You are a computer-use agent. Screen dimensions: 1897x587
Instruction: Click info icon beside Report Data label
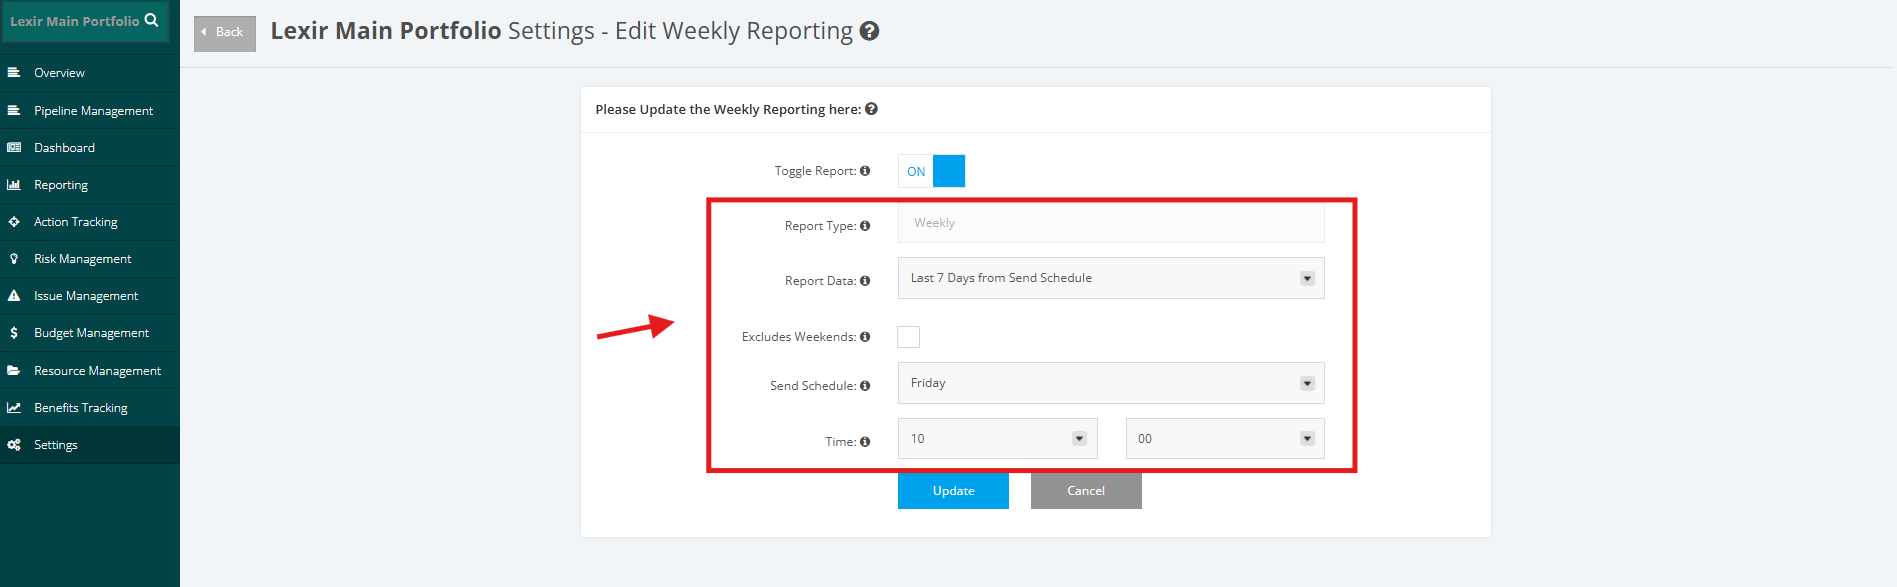865,281
